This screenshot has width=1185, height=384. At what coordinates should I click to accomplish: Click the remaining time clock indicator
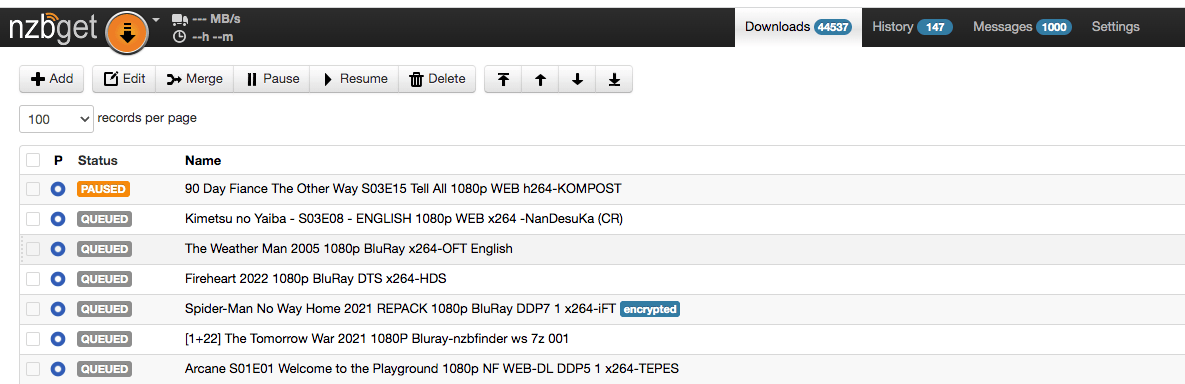(x=203, y=36)
